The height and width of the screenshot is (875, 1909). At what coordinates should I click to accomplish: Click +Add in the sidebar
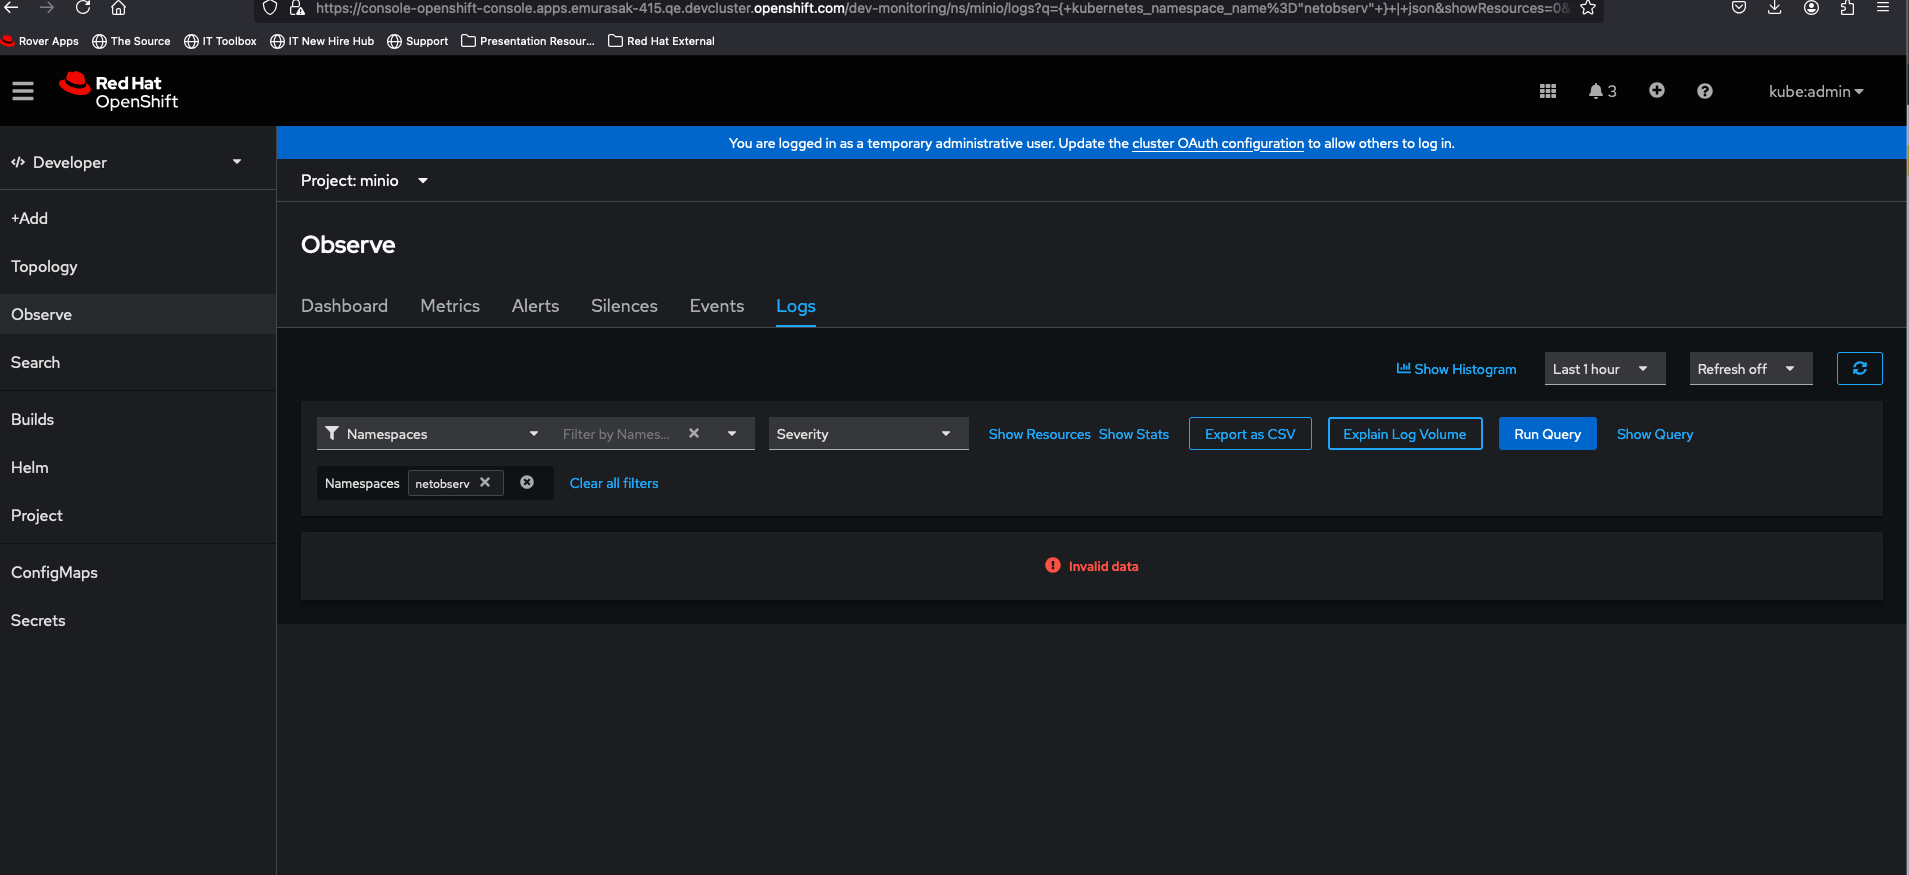point(138,218)
